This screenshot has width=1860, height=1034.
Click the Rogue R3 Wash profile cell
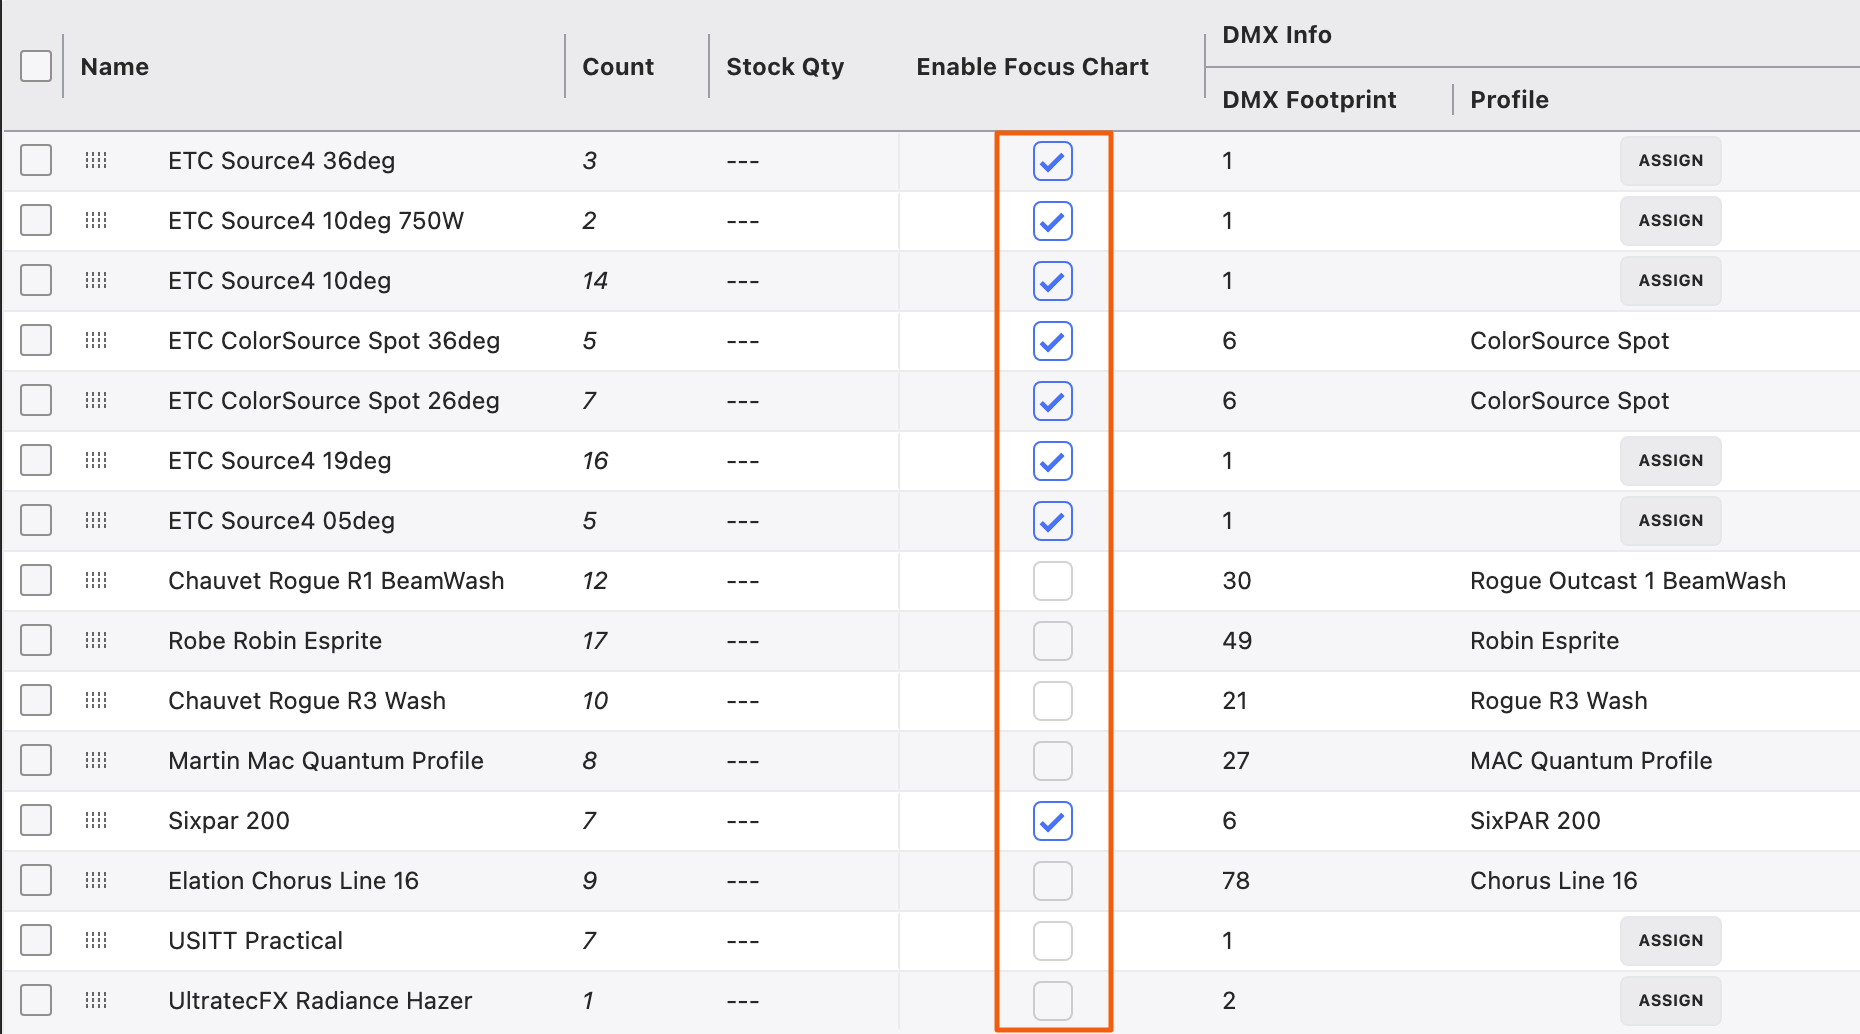(1558, 701)
